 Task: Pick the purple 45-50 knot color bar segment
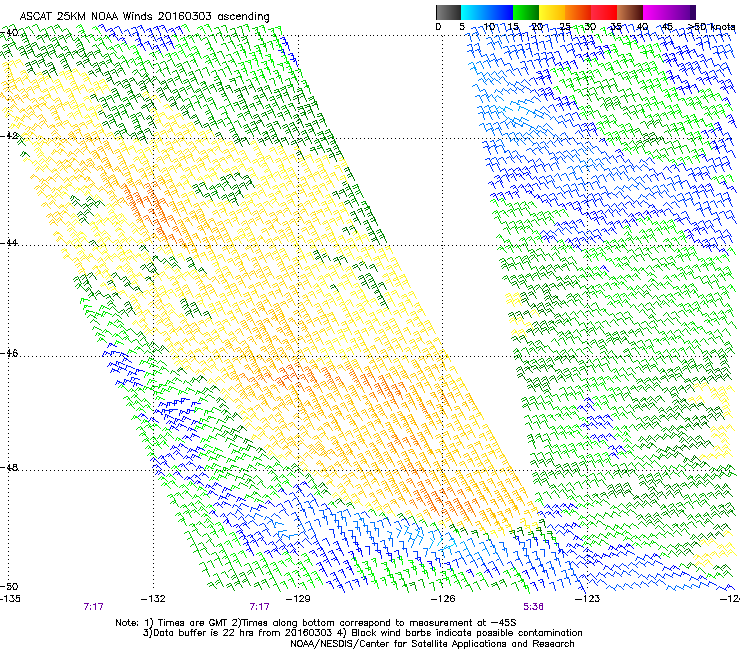coord(682,12)
